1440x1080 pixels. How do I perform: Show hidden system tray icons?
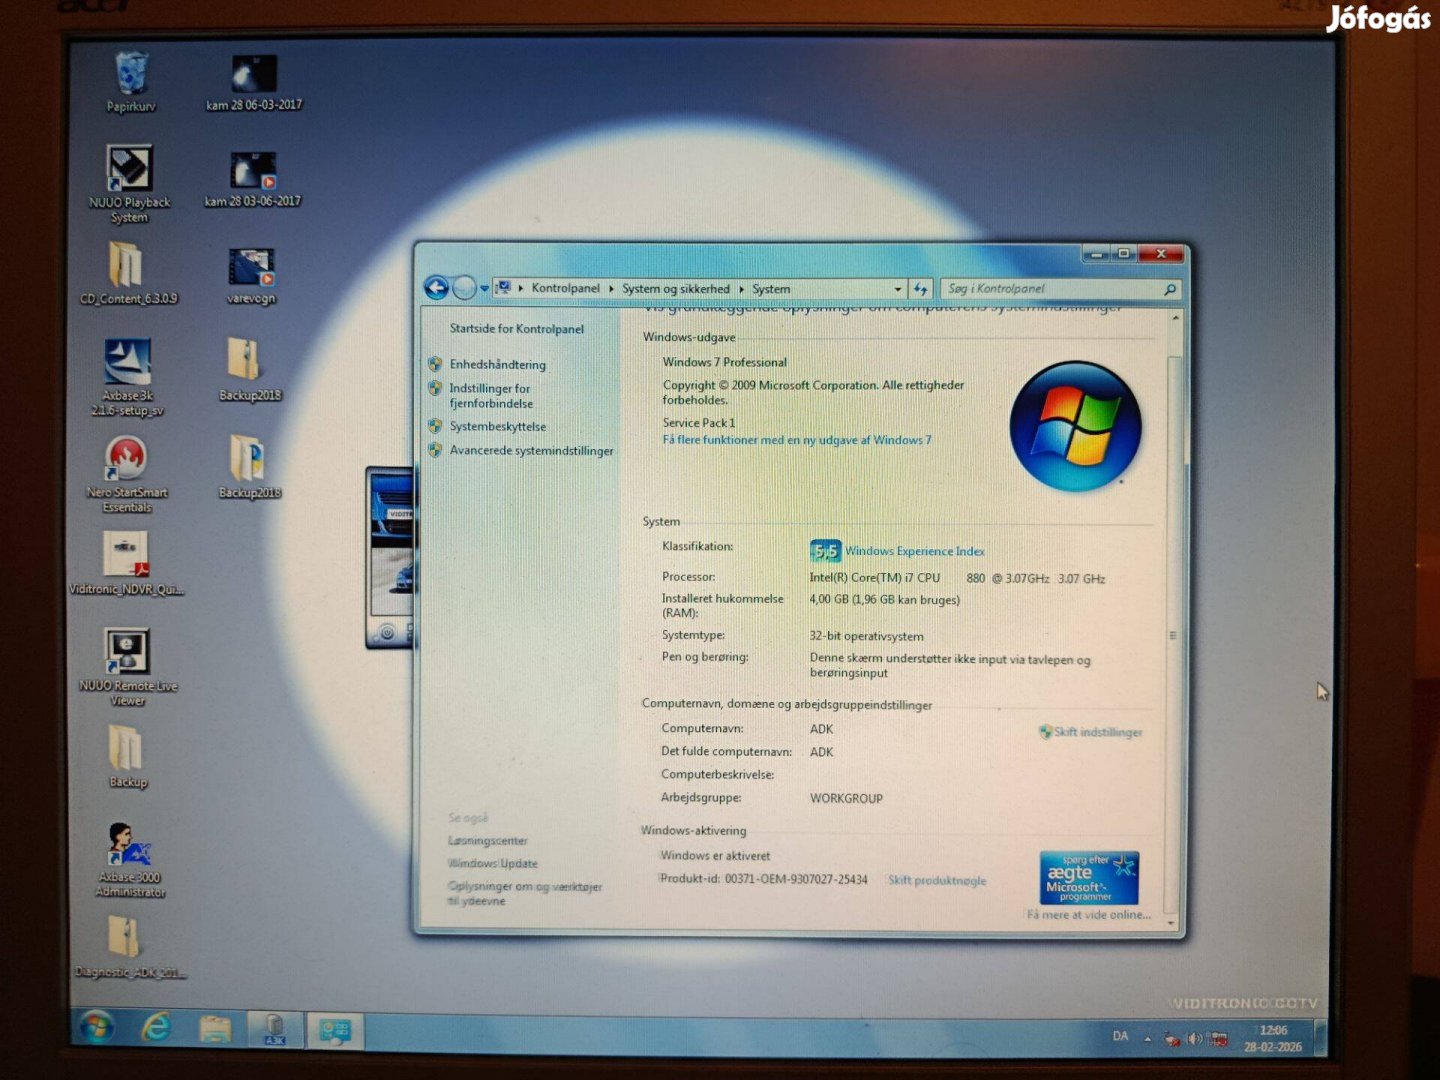coord(1148,1039)
